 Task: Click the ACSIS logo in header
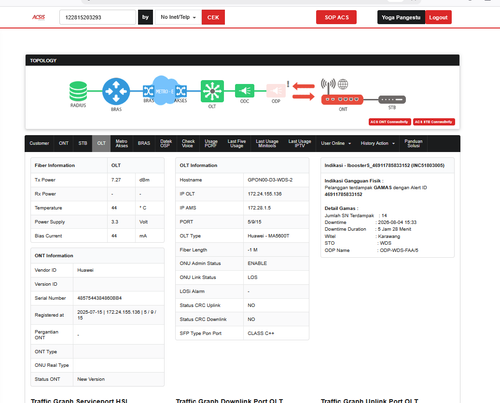pyautogui.click(x=38, y=17)
